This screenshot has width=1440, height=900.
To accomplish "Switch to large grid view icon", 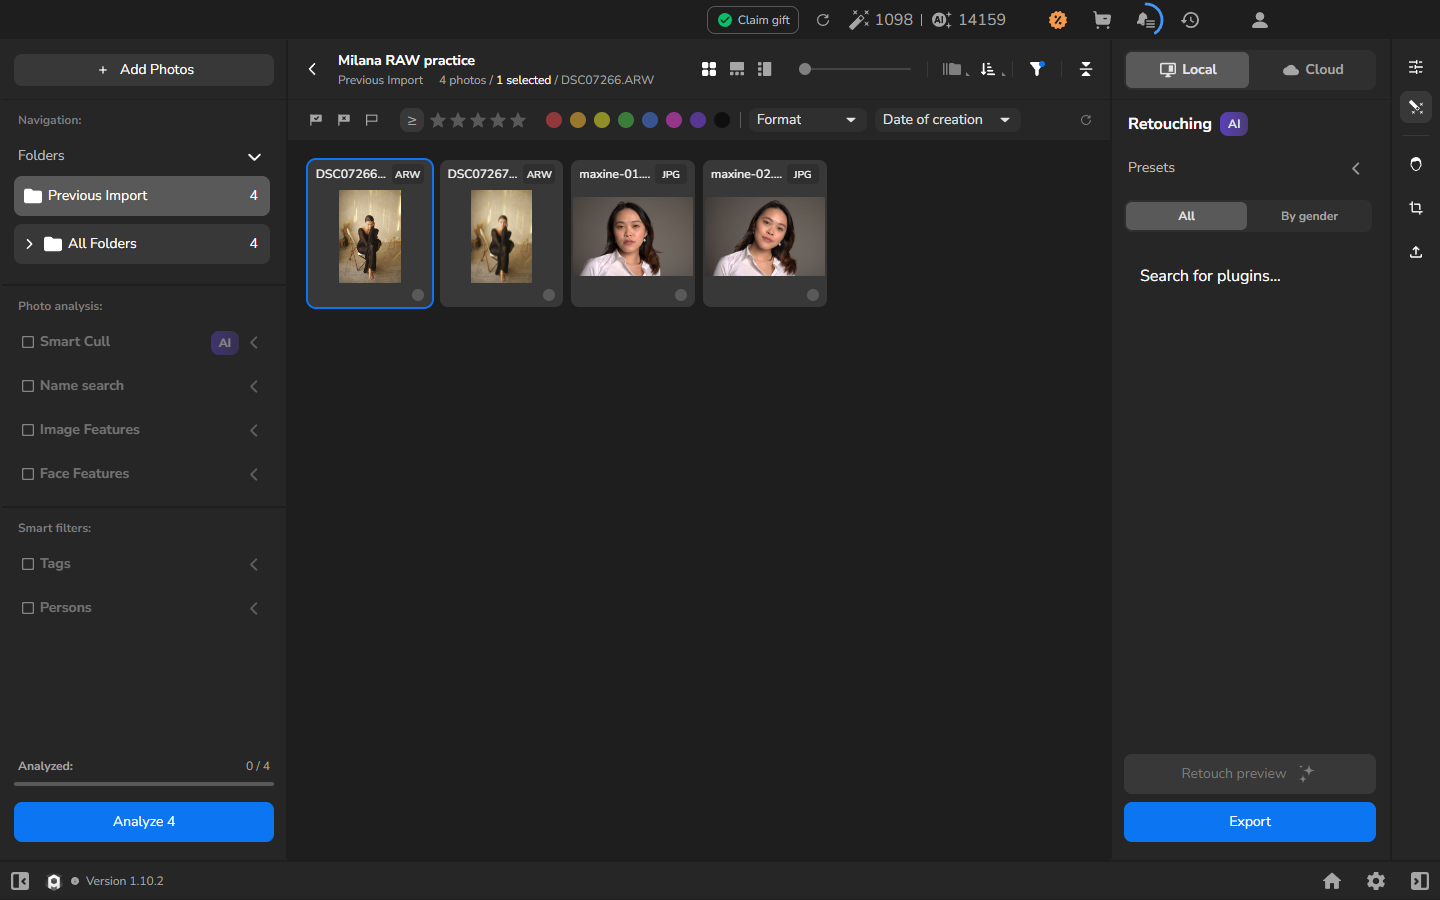I will coord(709,69).
